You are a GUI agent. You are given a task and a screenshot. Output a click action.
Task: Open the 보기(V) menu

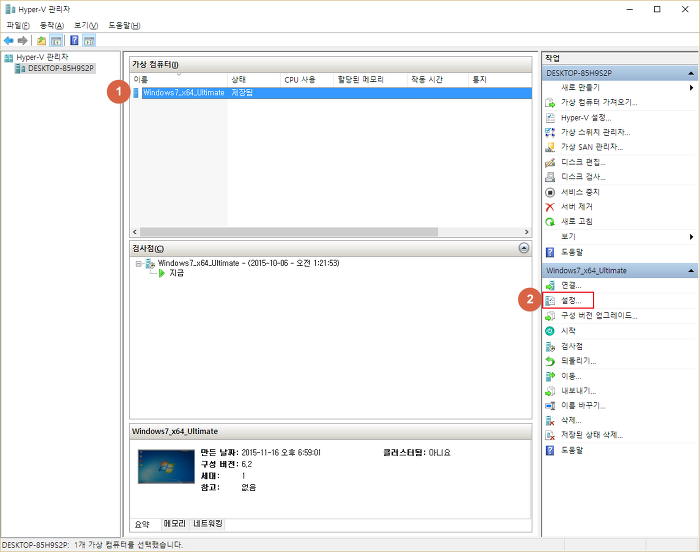86,25
